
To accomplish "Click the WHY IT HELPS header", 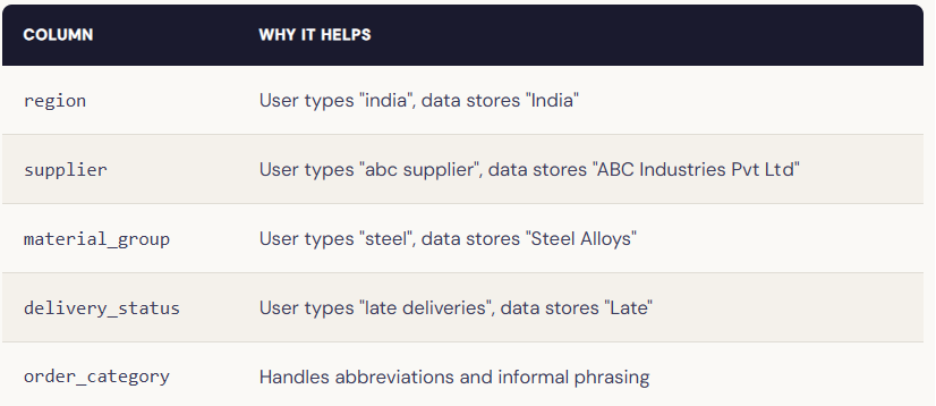I will click(x=314, y=35).
